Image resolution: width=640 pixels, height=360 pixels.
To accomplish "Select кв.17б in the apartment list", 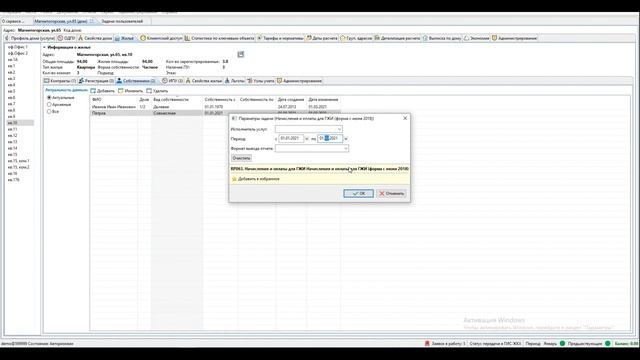I will (x=13, y=180).
